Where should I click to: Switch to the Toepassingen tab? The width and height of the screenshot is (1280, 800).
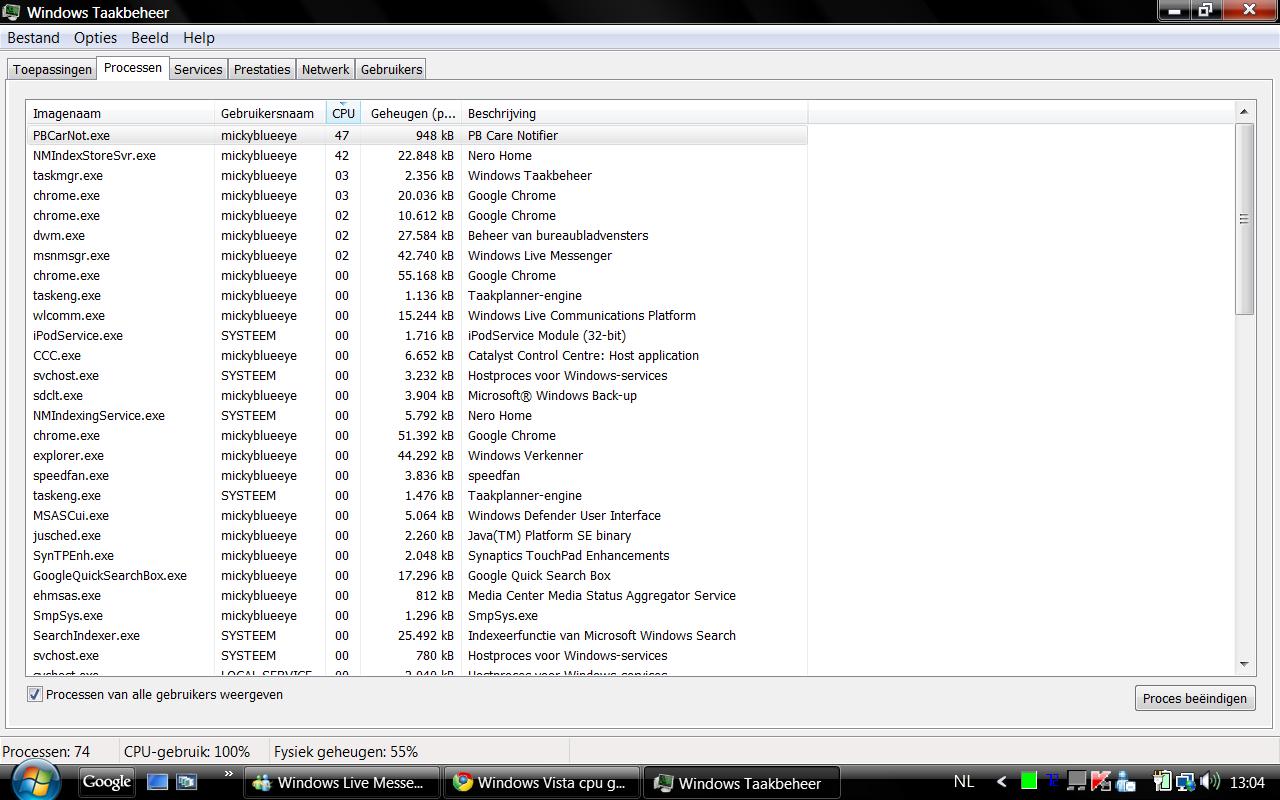pyautogui.click(x=52, y=69)
